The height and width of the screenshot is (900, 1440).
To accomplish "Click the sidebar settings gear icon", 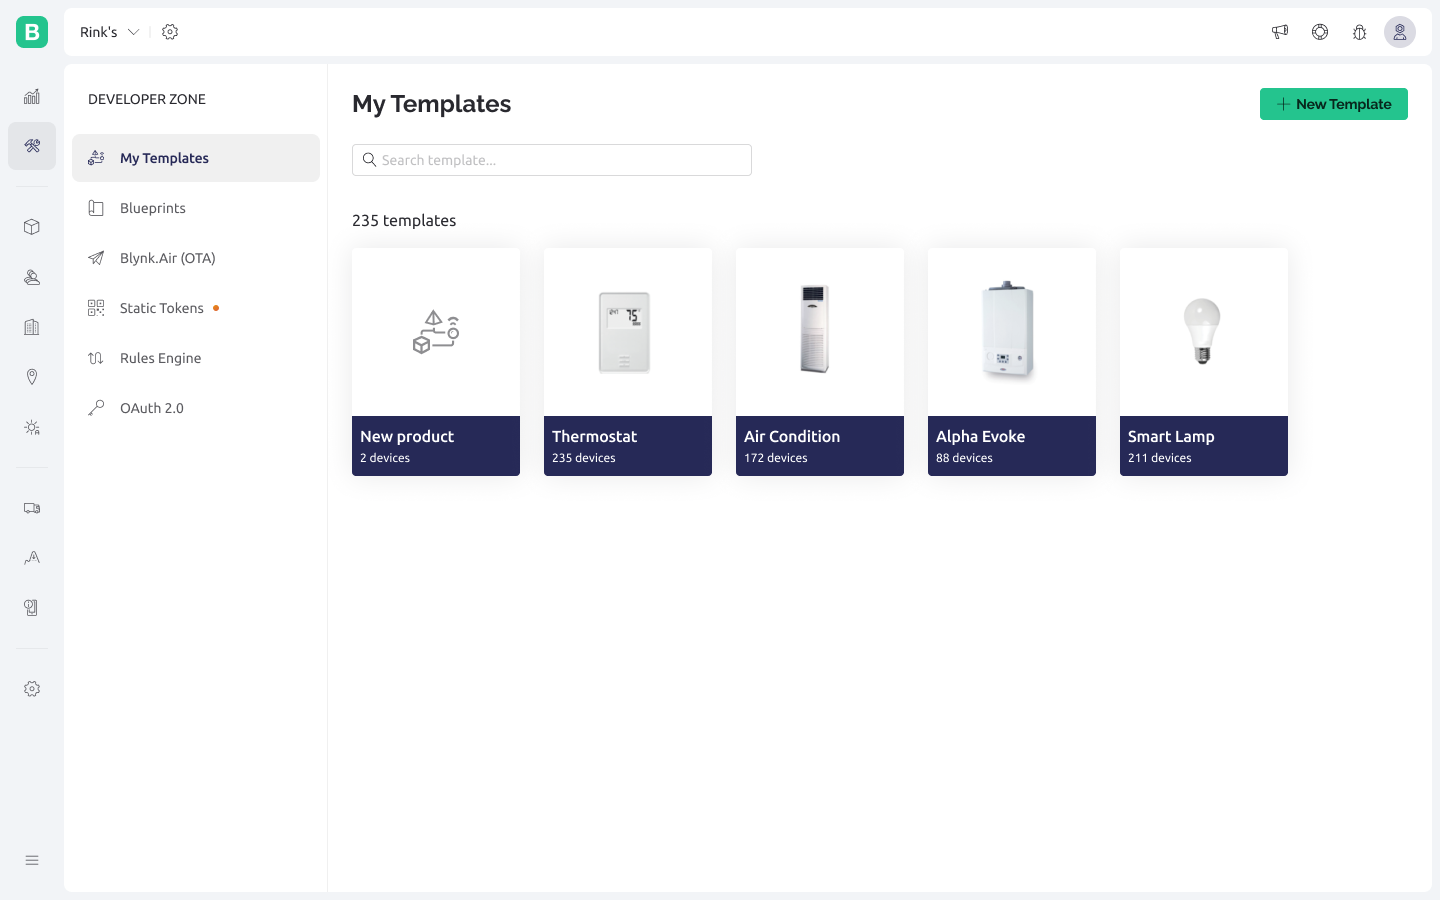I will (x=32, y=689).
